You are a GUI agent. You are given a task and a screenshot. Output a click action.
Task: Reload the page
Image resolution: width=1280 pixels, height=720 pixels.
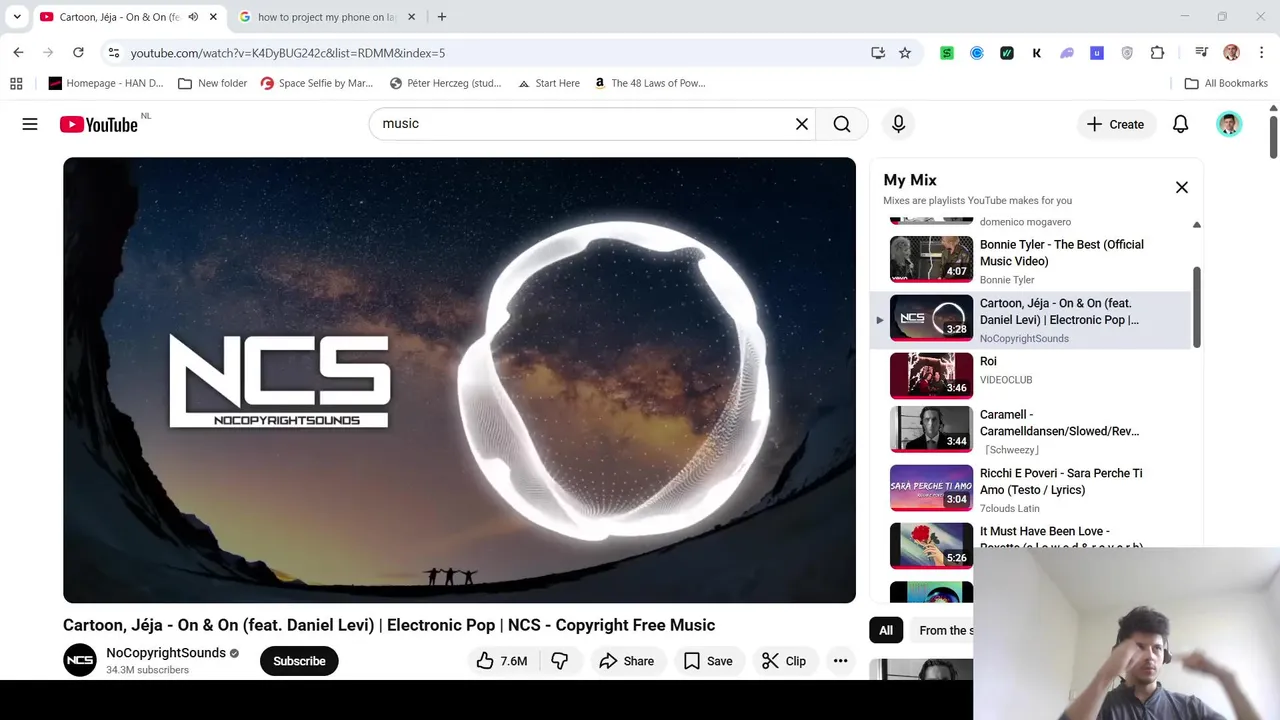click(x=78, y=53)
